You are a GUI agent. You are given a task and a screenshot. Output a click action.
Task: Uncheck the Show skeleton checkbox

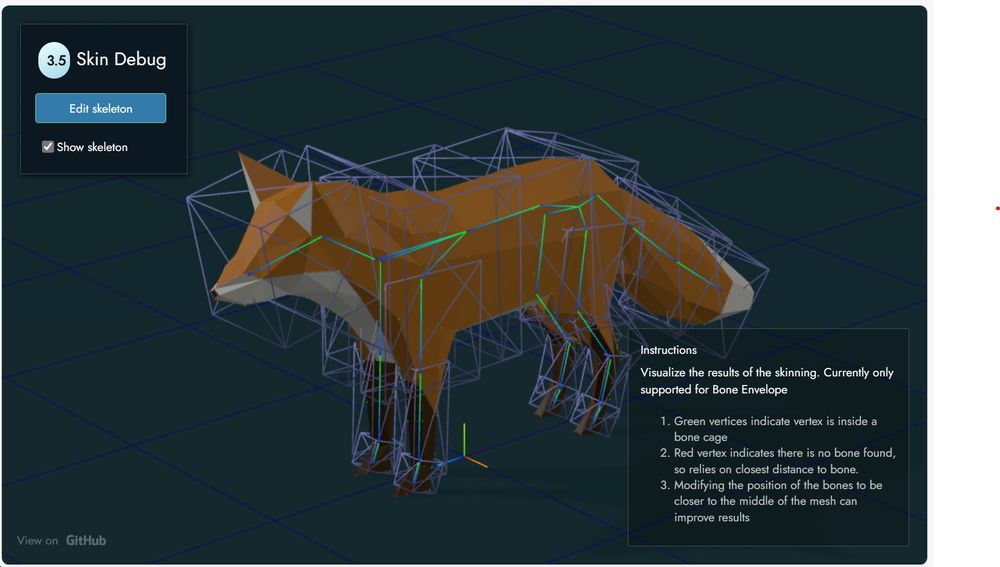click(48, 147)
